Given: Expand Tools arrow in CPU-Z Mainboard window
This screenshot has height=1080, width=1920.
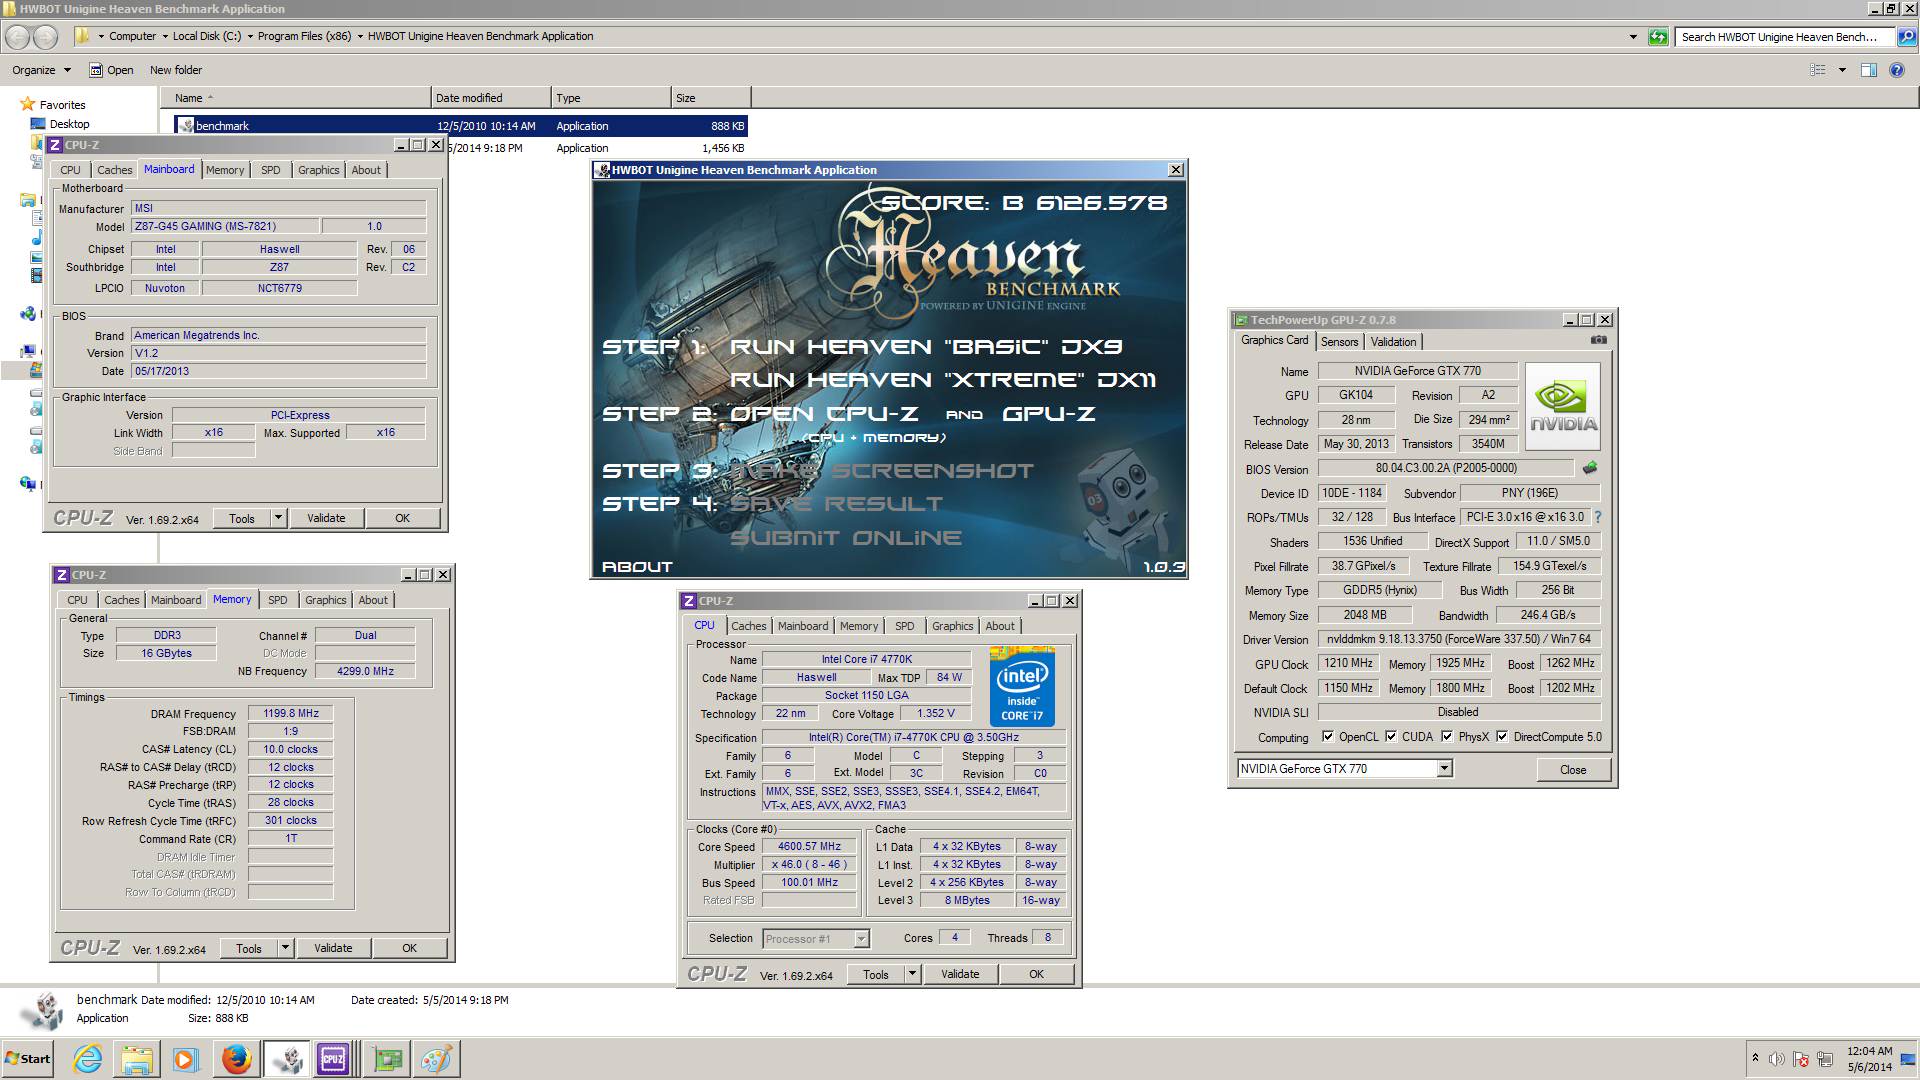Looking at the screenshot, I should (279, 518).
